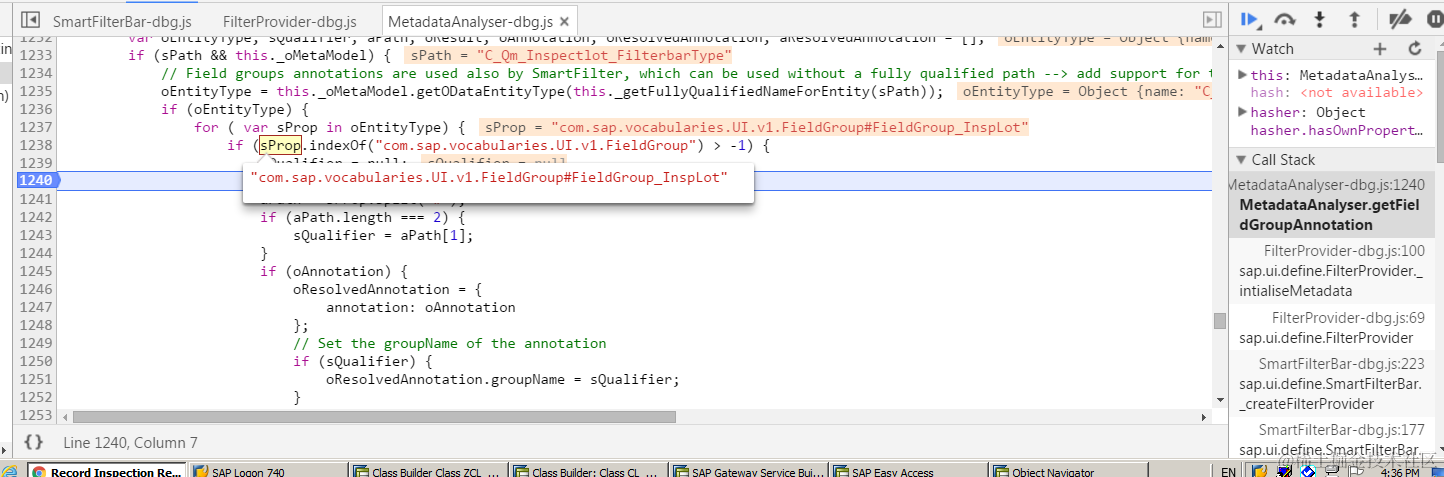Hide the debugger sidebar pane
The height and width of the screenshot is (477, 1444).
click(x=1212, y=20)
